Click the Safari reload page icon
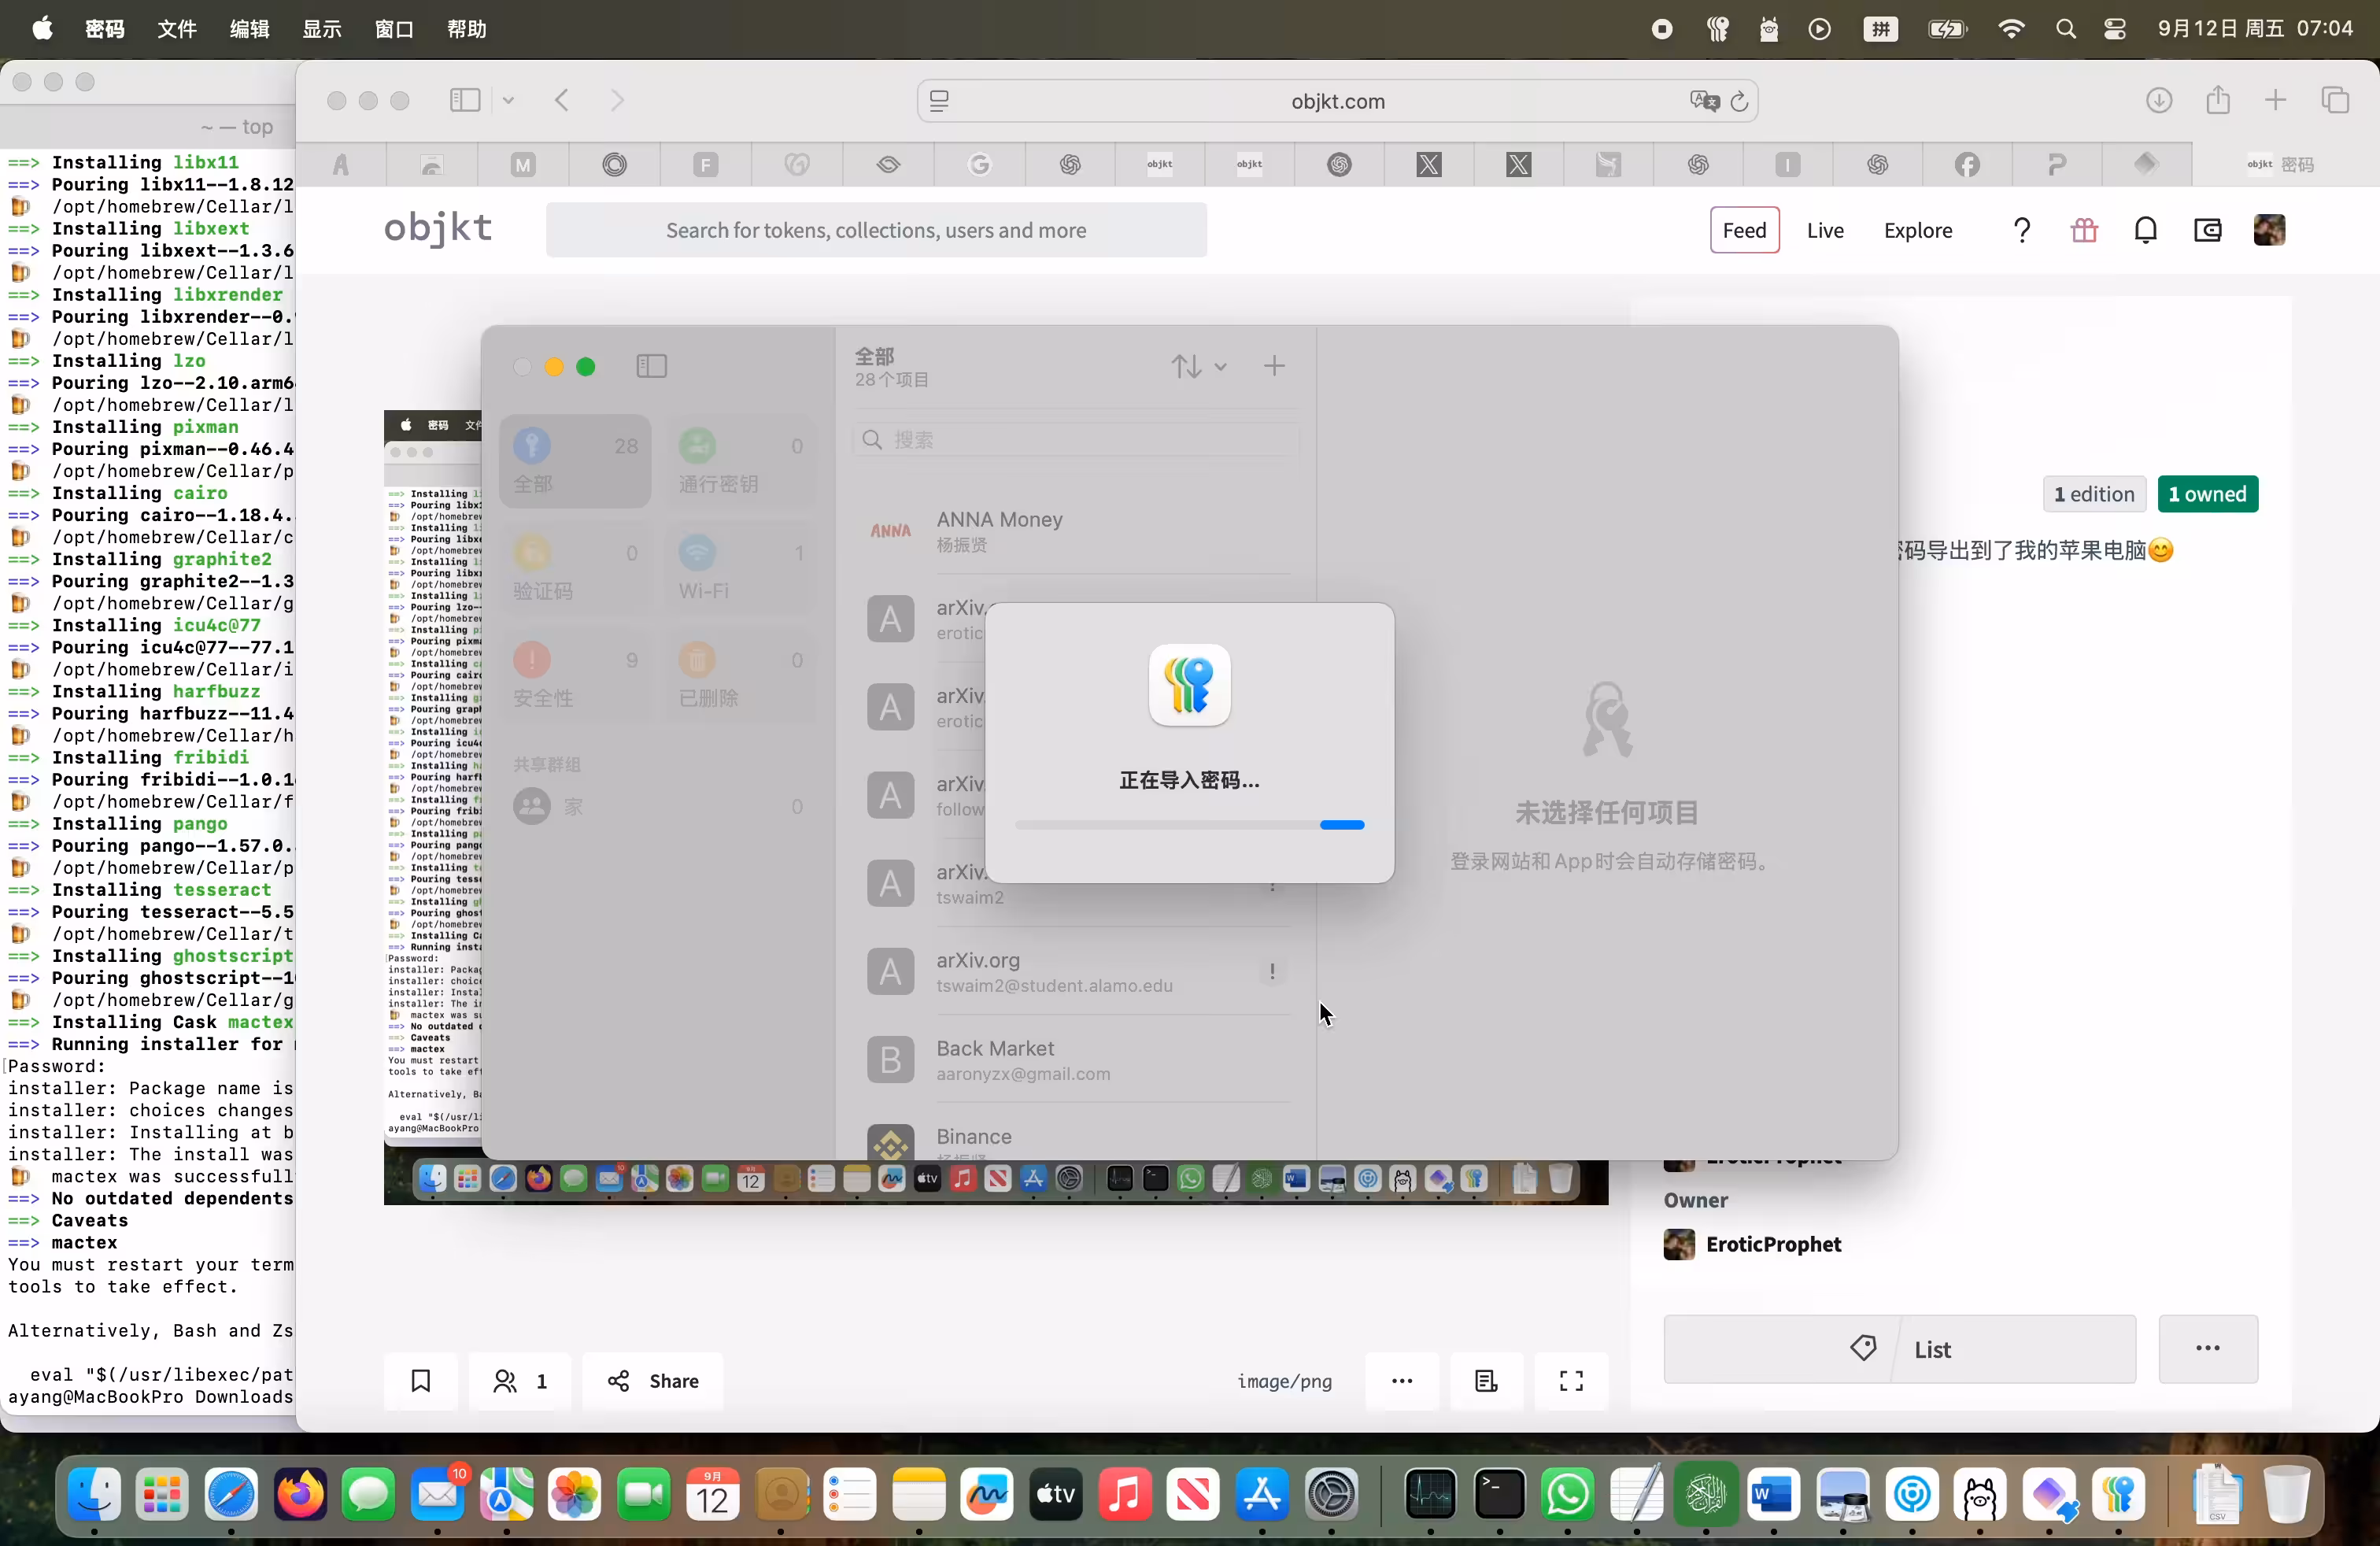The image size is (2380, 1546). 1739,101
